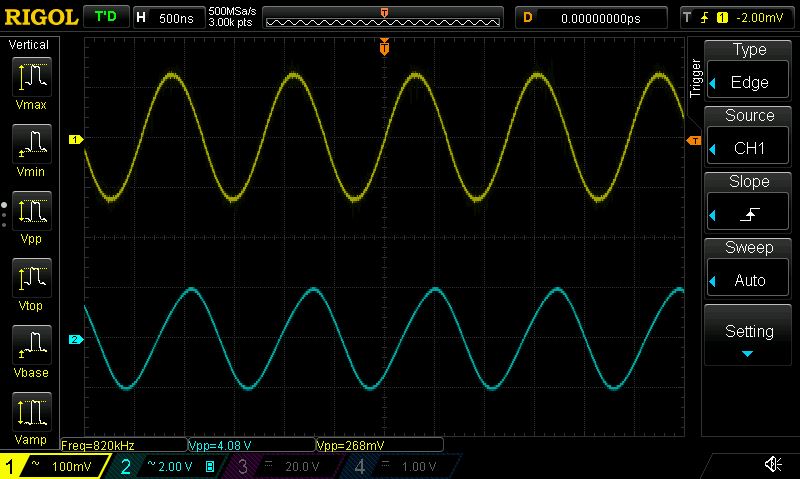Click the H 500ns timebase readout
The width and height of the screenshot is (800, 479).
pyautogui.click(x=169, y=18)
